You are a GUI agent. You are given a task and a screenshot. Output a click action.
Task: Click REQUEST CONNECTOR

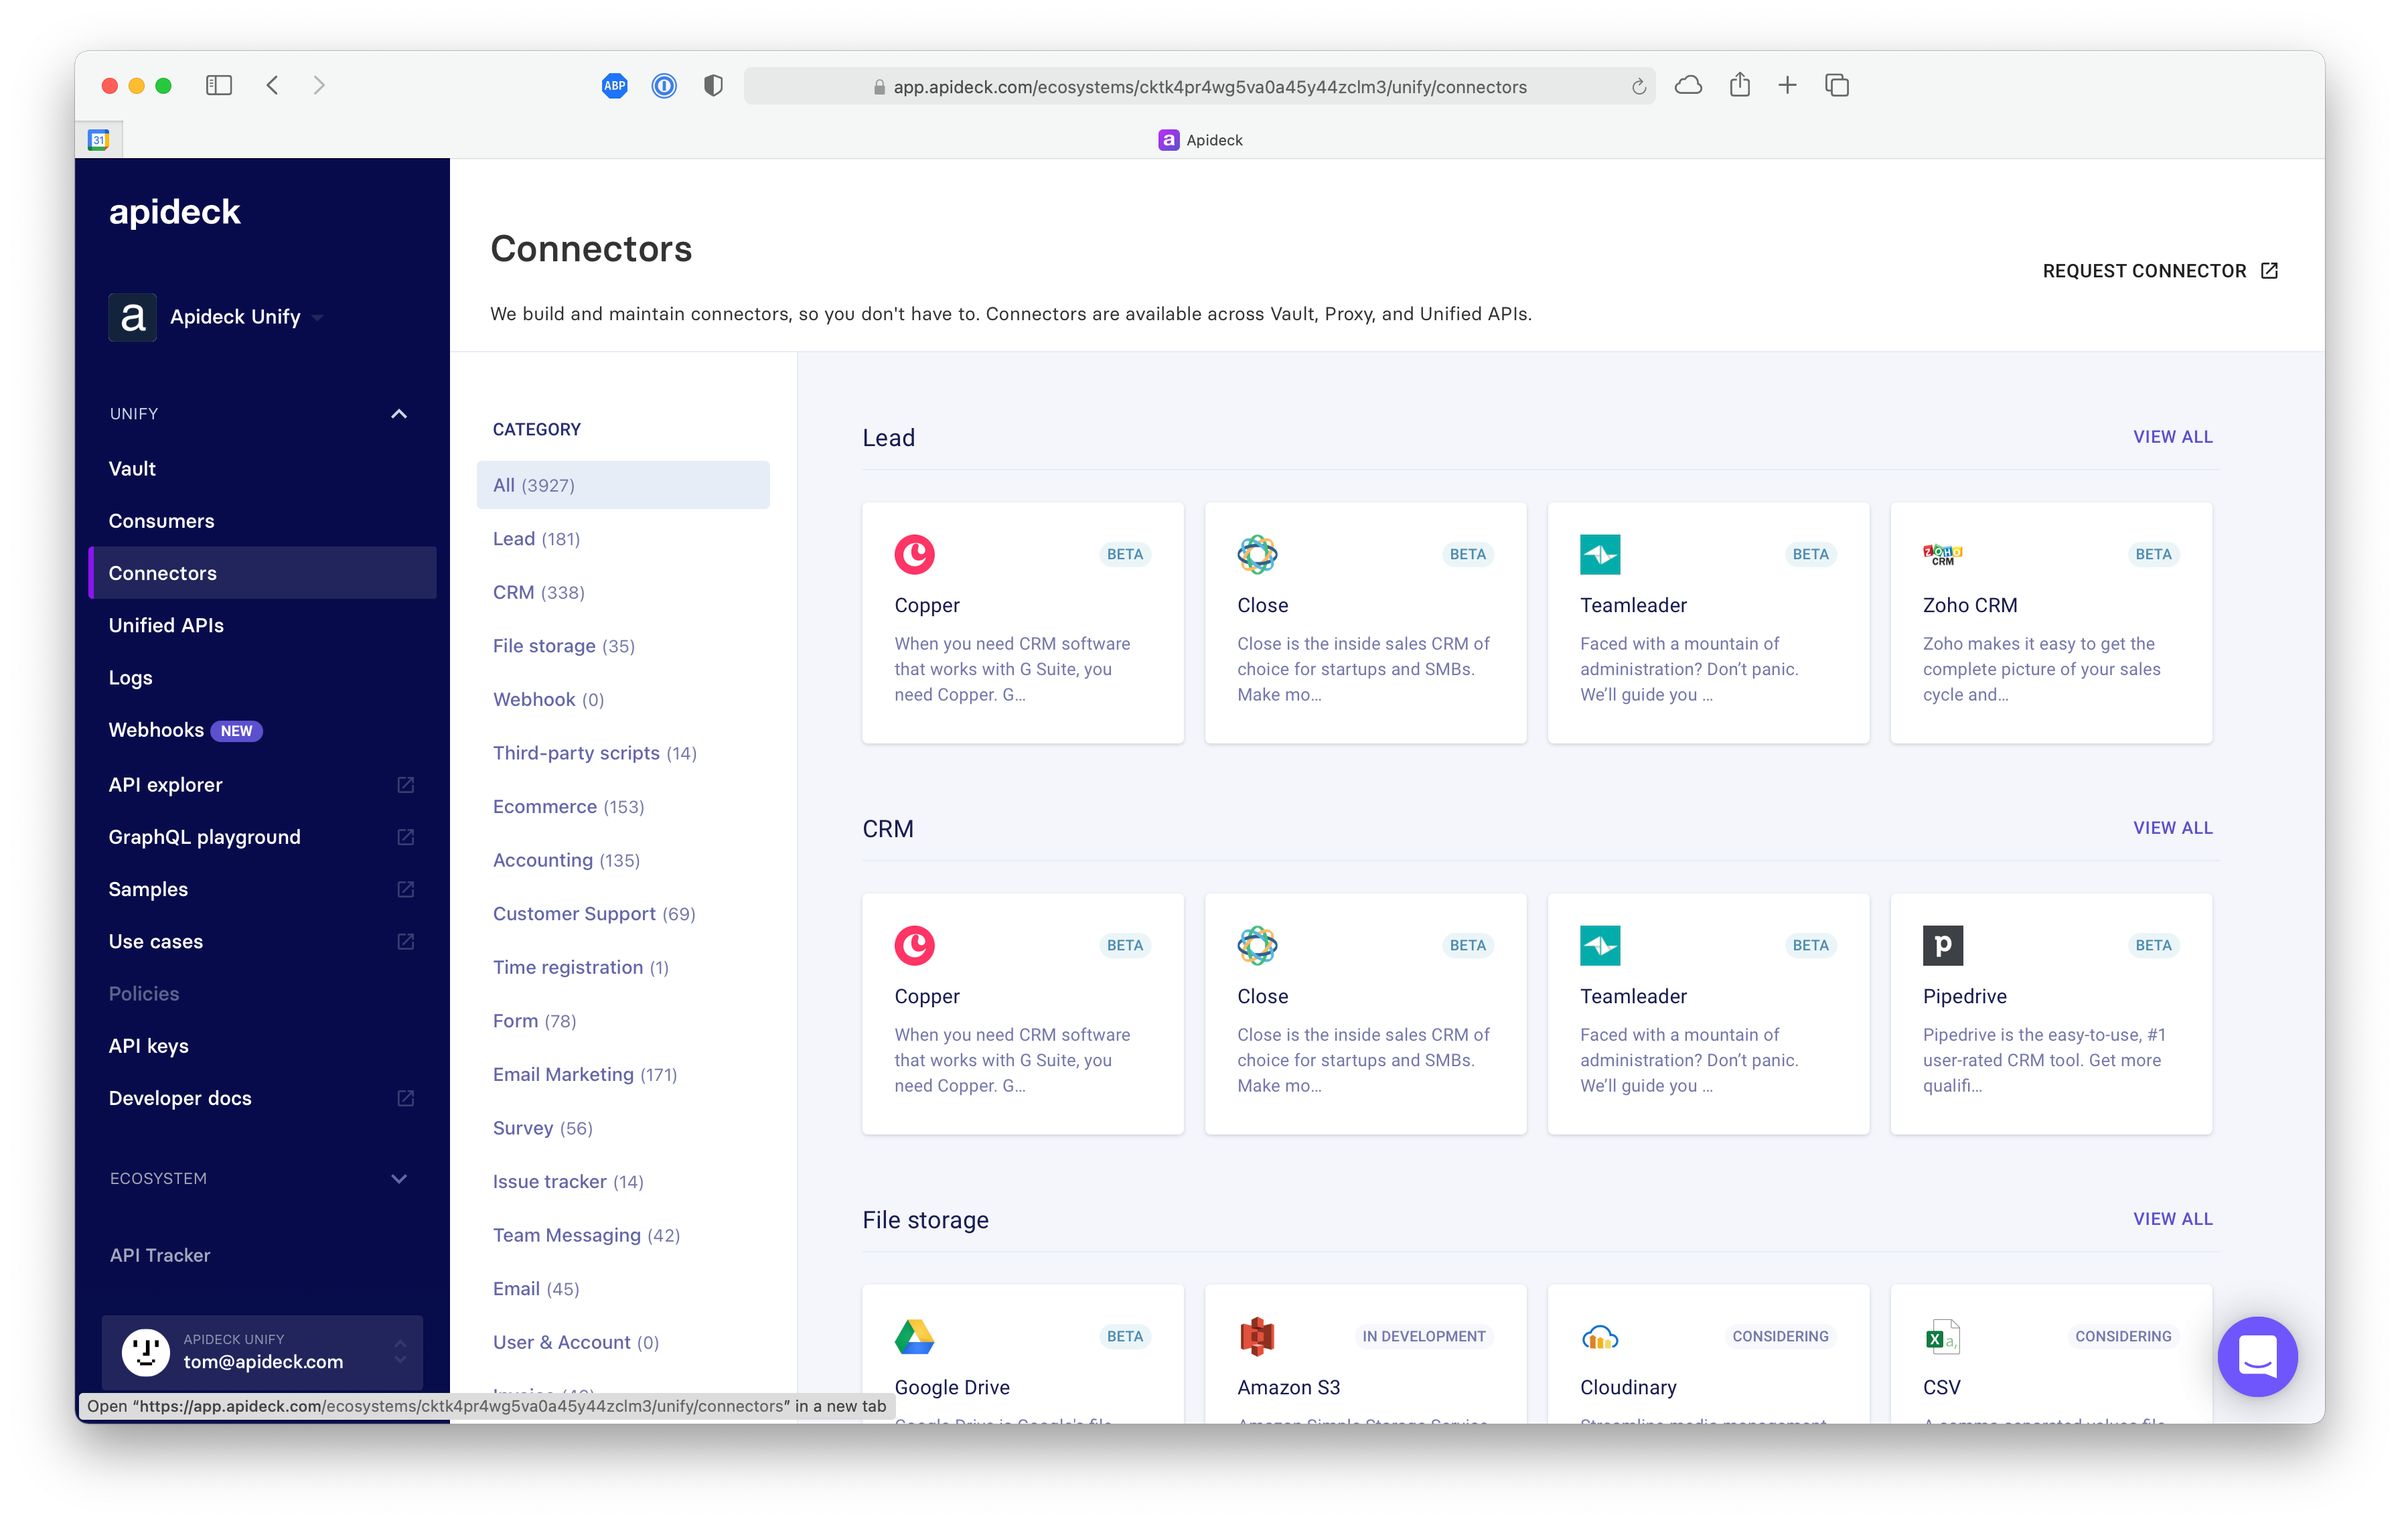coord(2146,271)
